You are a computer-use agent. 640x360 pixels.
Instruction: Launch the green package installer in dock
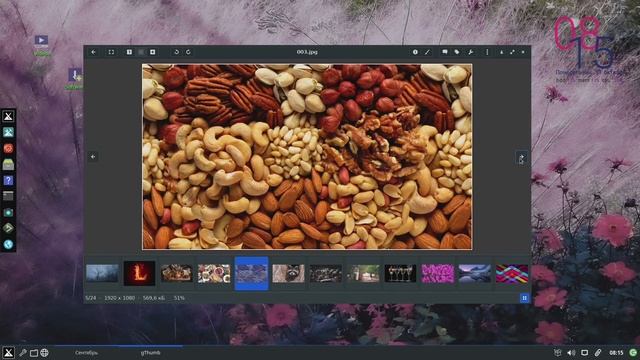pyautogui.click(x=8, y=164)
